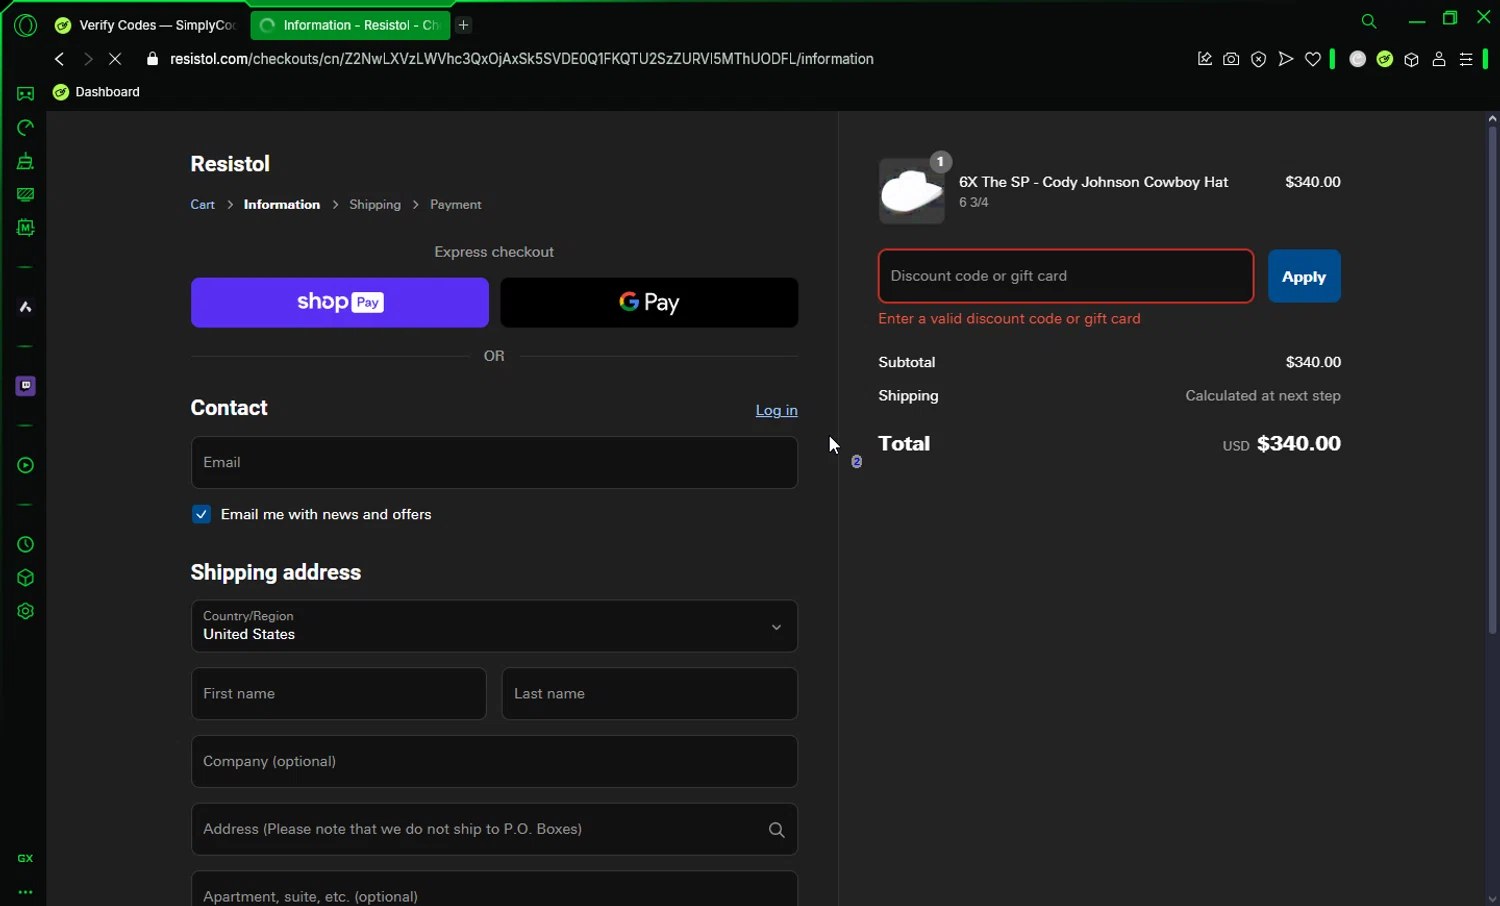Switch to the Verify Codes — SimplyCodes tab

pos(147,25)
